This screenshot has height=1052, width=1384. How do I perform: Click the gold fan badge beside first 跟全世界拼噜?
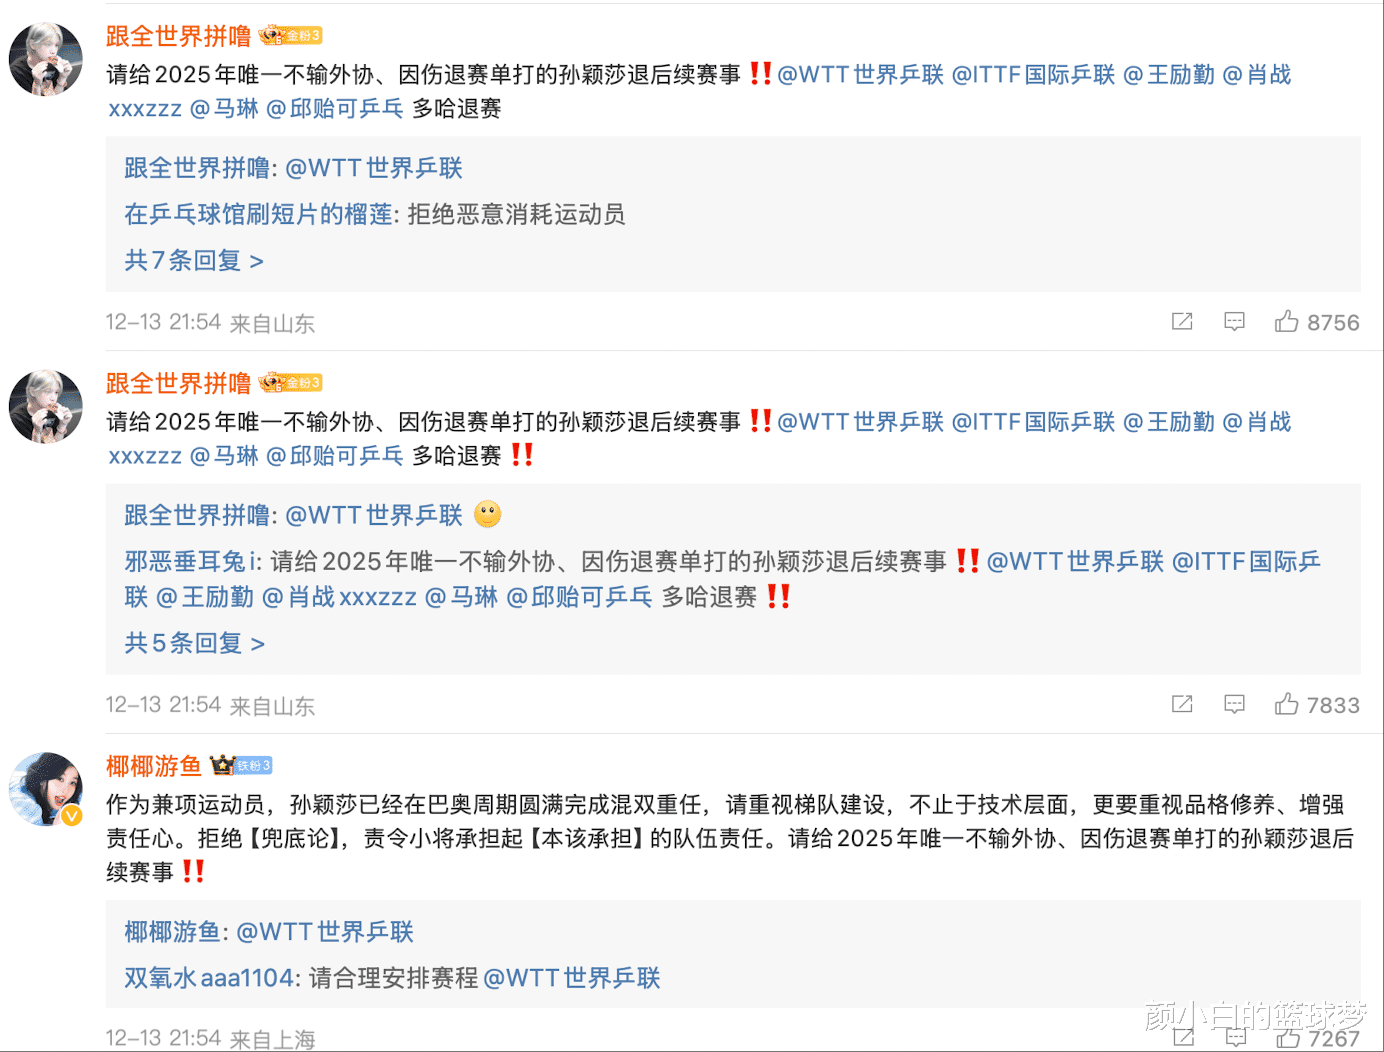click(291, 36)
